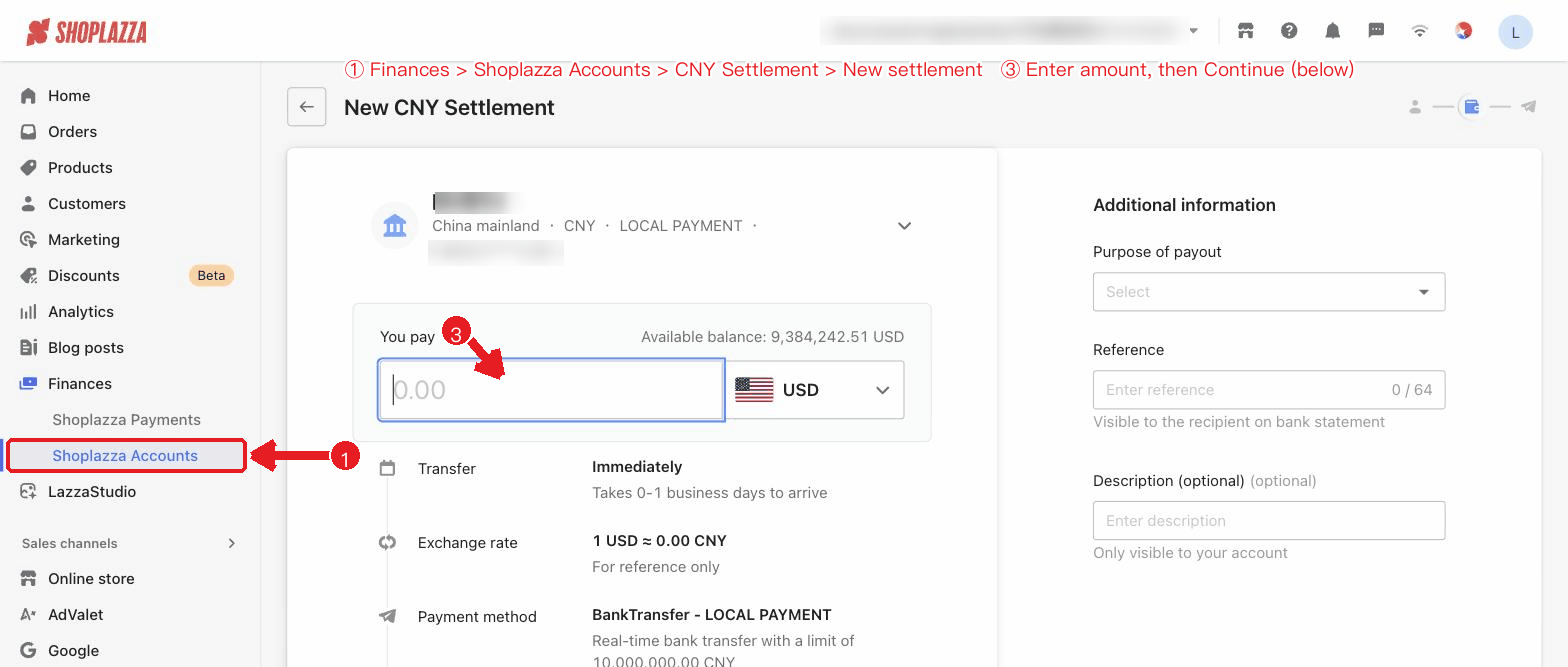Open notifications bell icon

[x=1333, y=30]
